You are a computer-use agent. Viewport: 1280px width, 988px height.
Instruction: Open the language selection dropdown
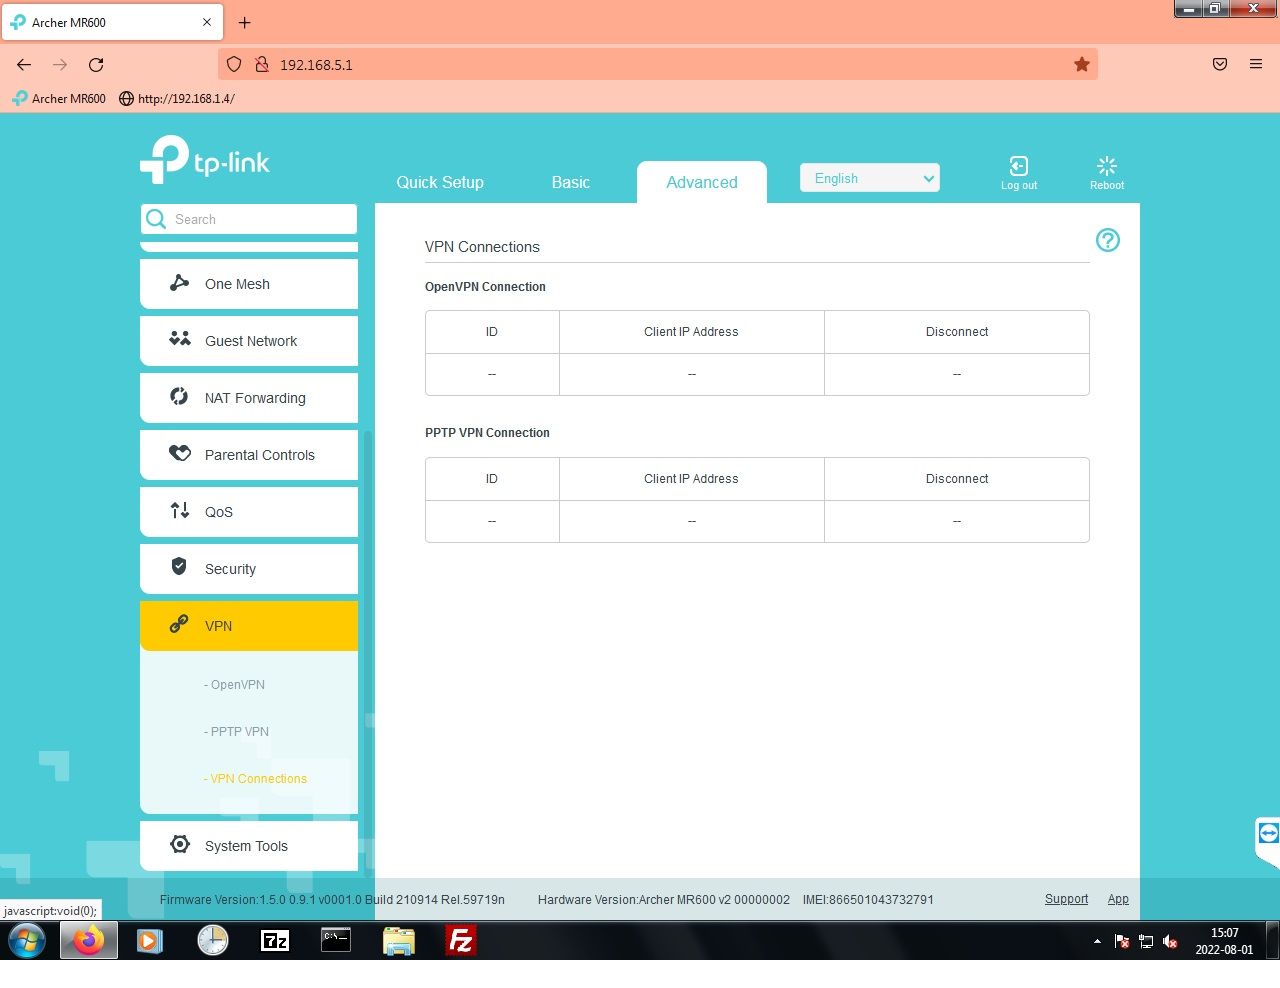869,178
